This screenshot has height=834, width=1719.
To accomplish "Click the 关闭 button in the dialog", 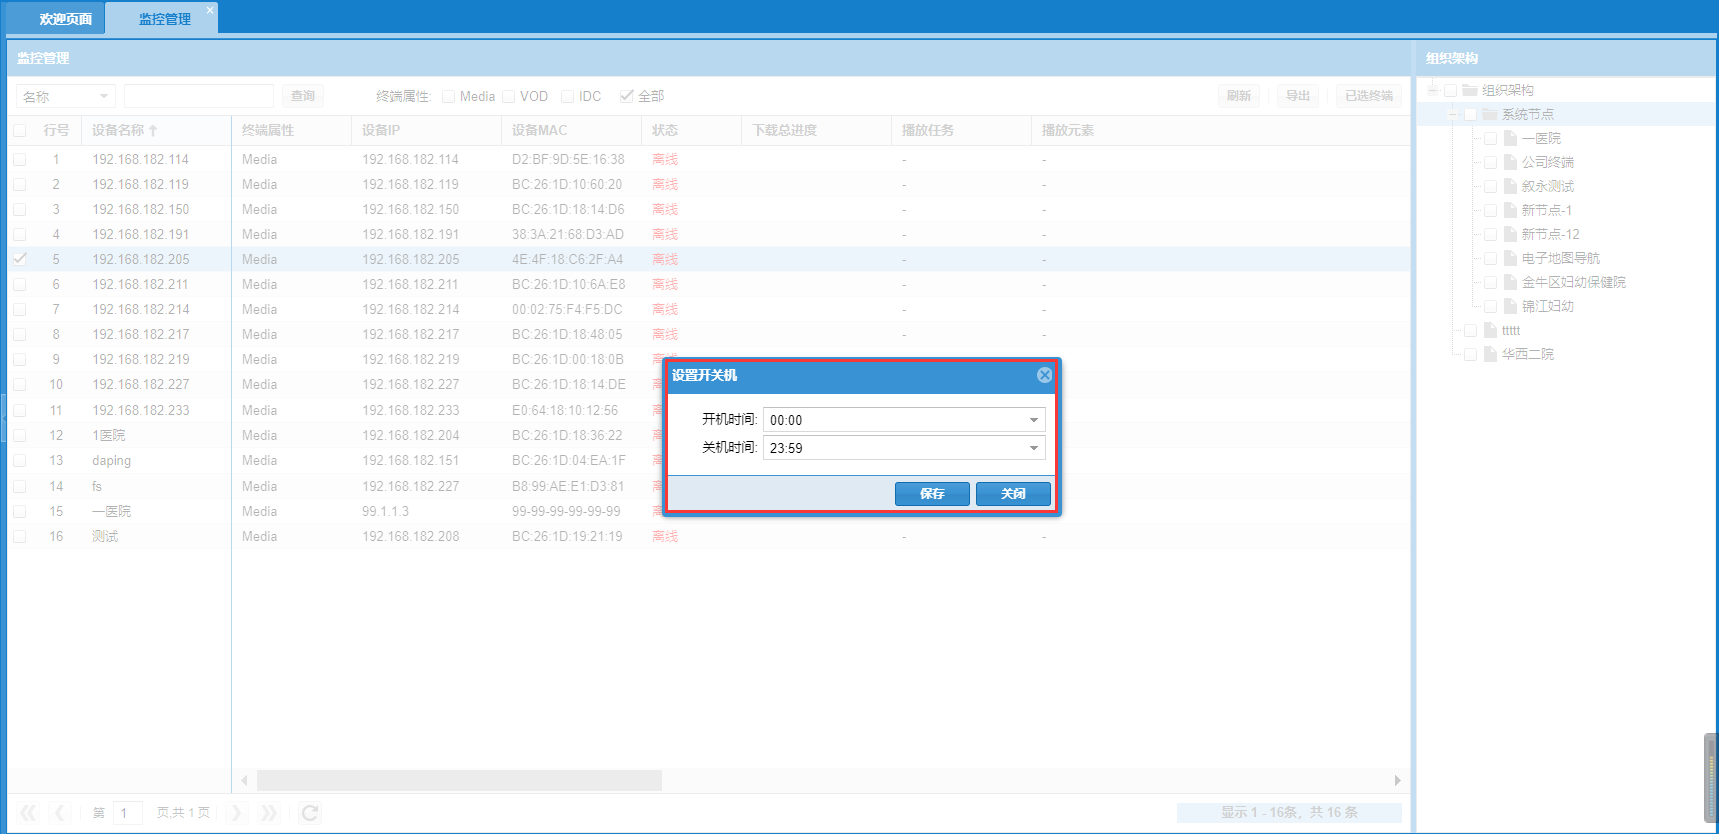I will click(1013, 494).
